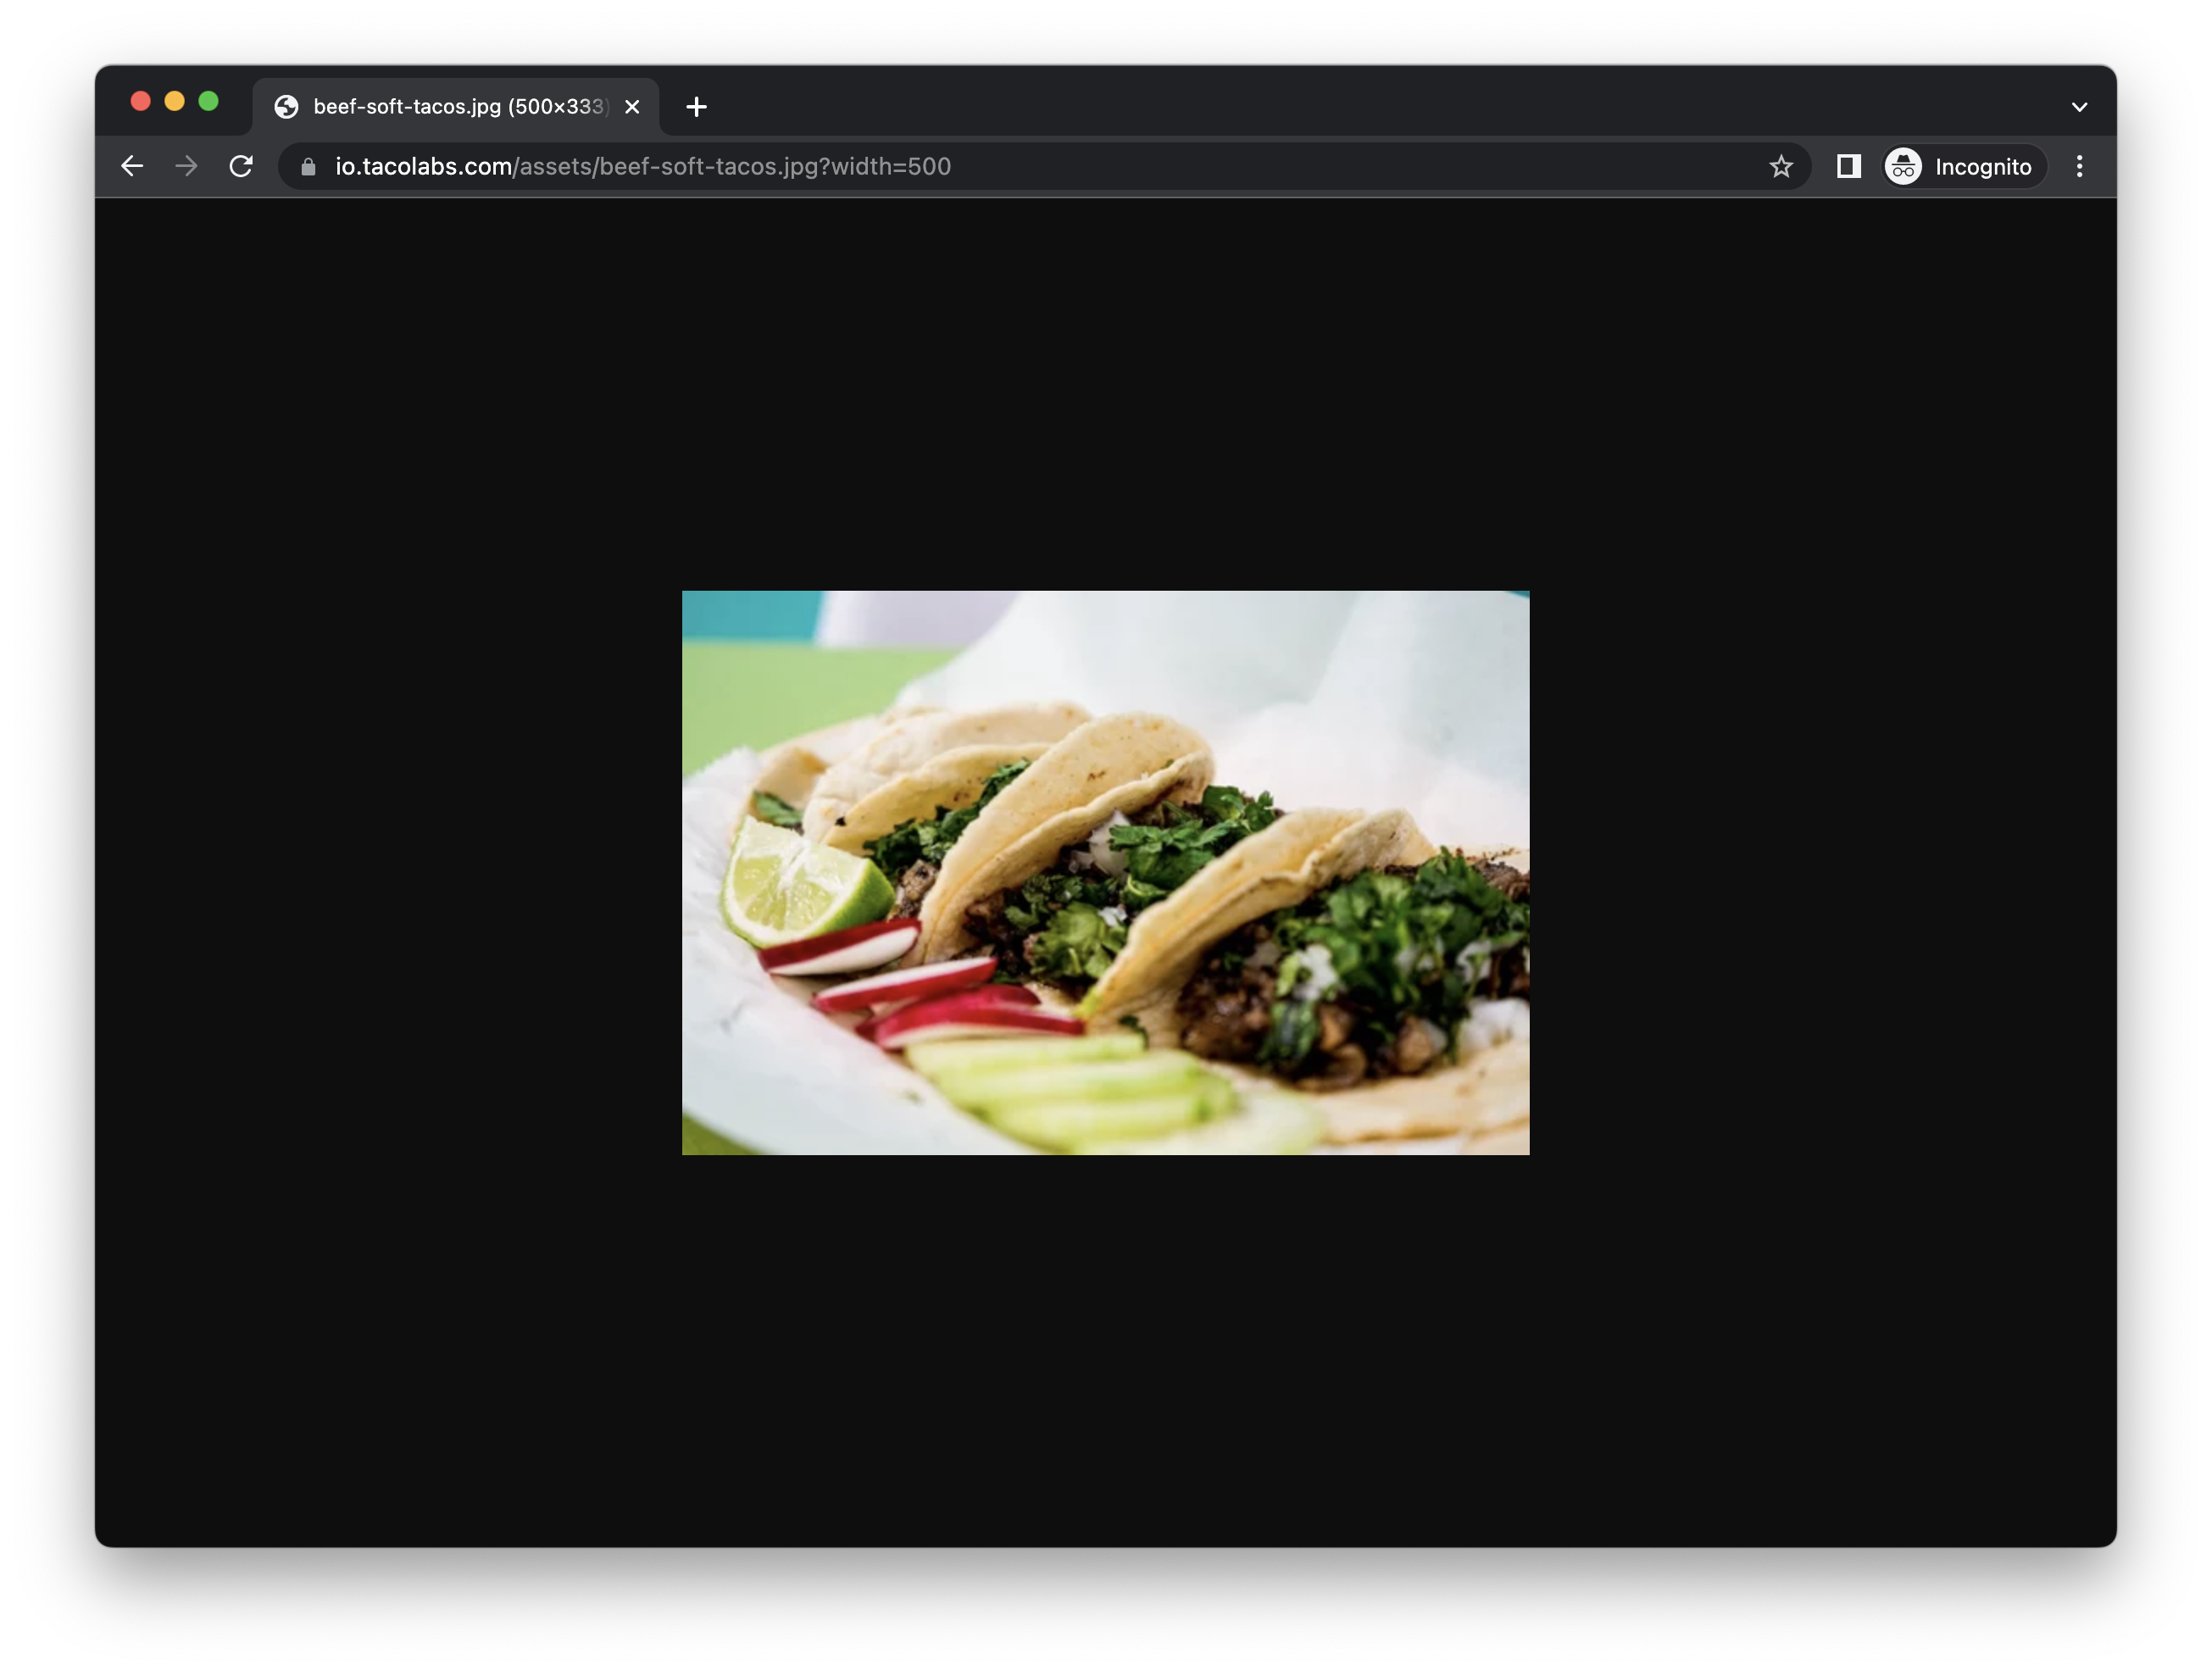The image size is (2212, 1673).
Task: Click the globe favicon on the tab
Action: 287,106
